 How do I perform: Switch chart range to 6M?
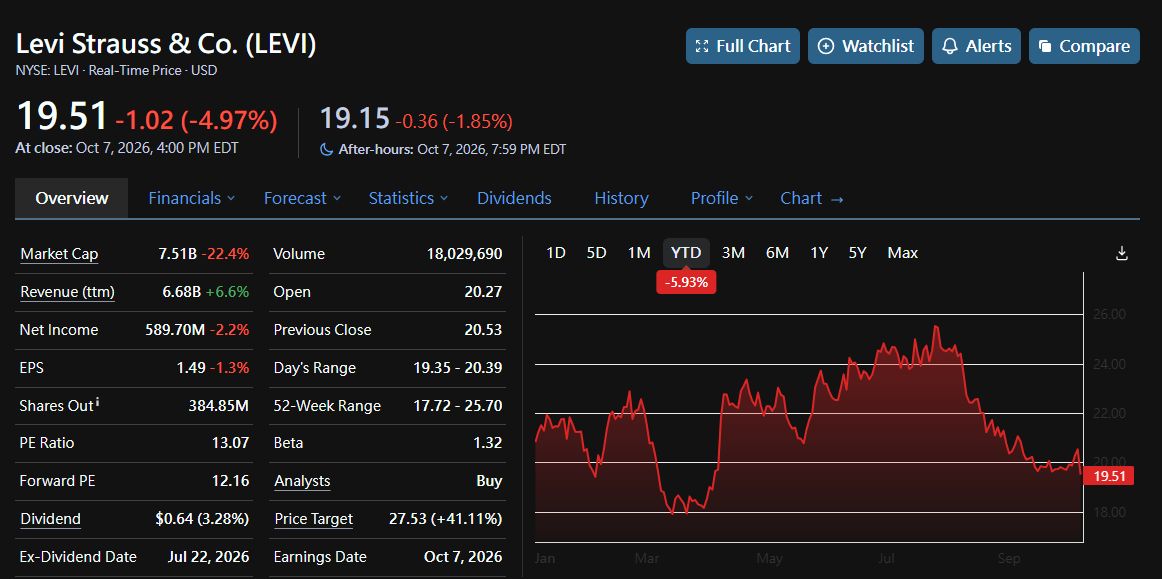[x=777, y=253]
